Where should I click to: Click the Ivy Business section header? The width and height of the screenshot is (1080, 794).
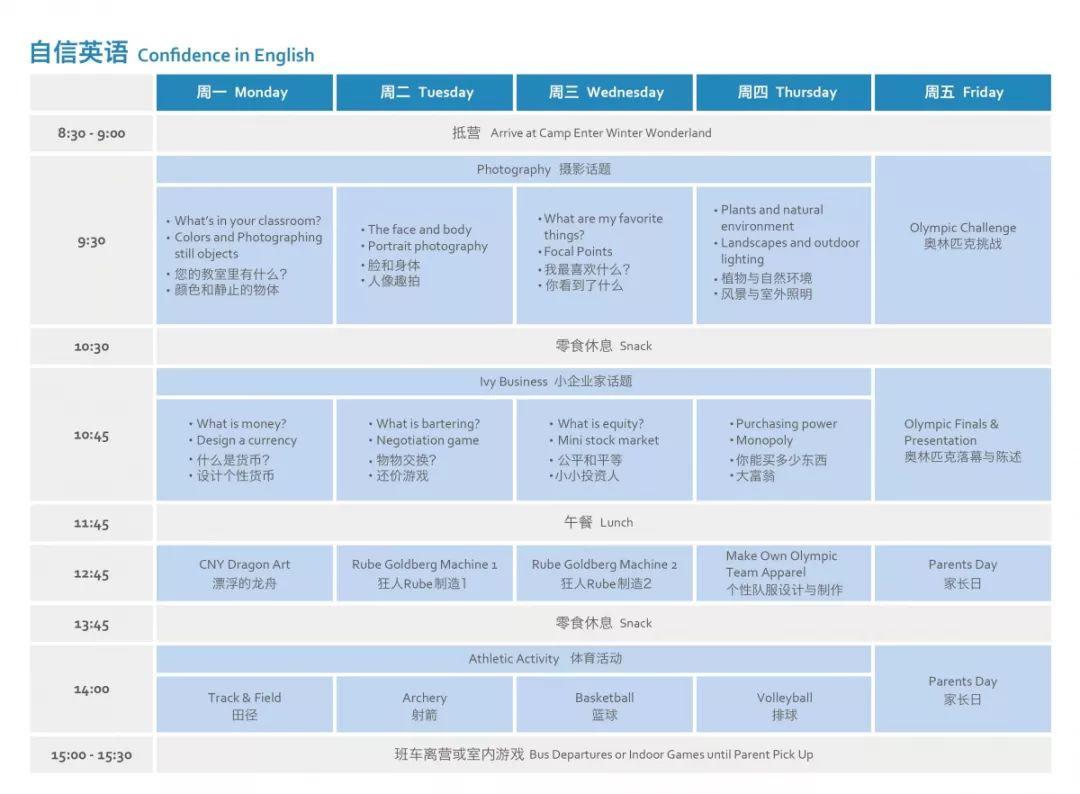pyautogui.click(x=514, y=382)
